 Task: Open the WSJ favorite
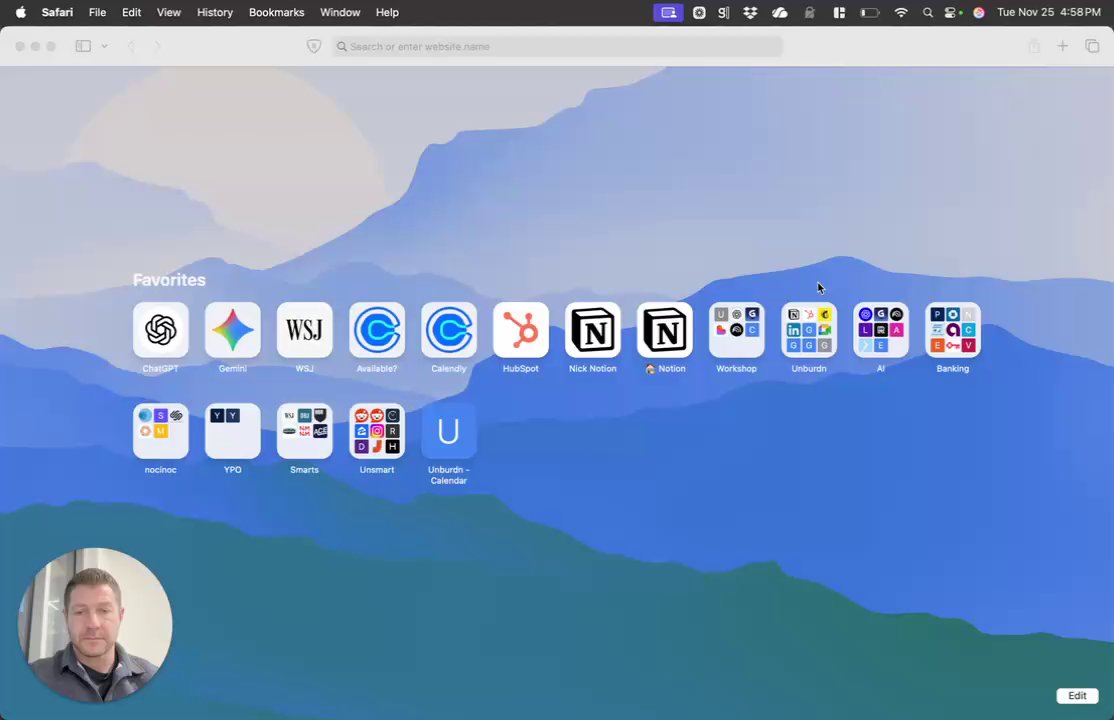(x=304, y=330)
